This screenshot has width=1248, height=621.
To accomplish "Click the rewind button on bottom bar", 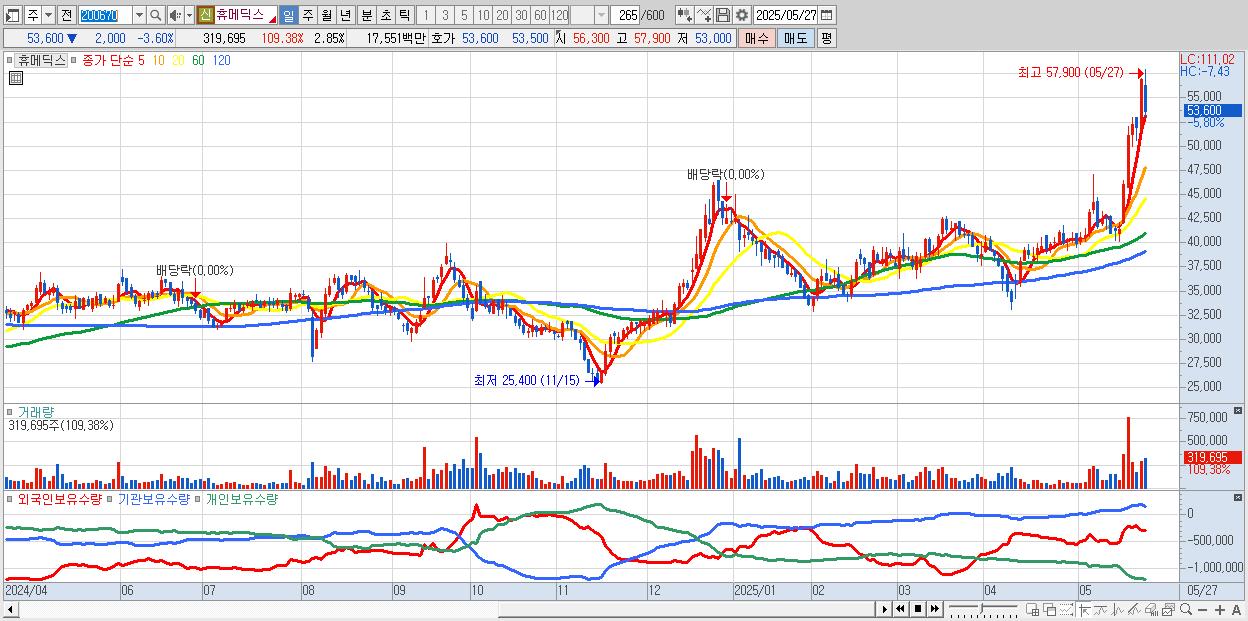I will point(900,609).
